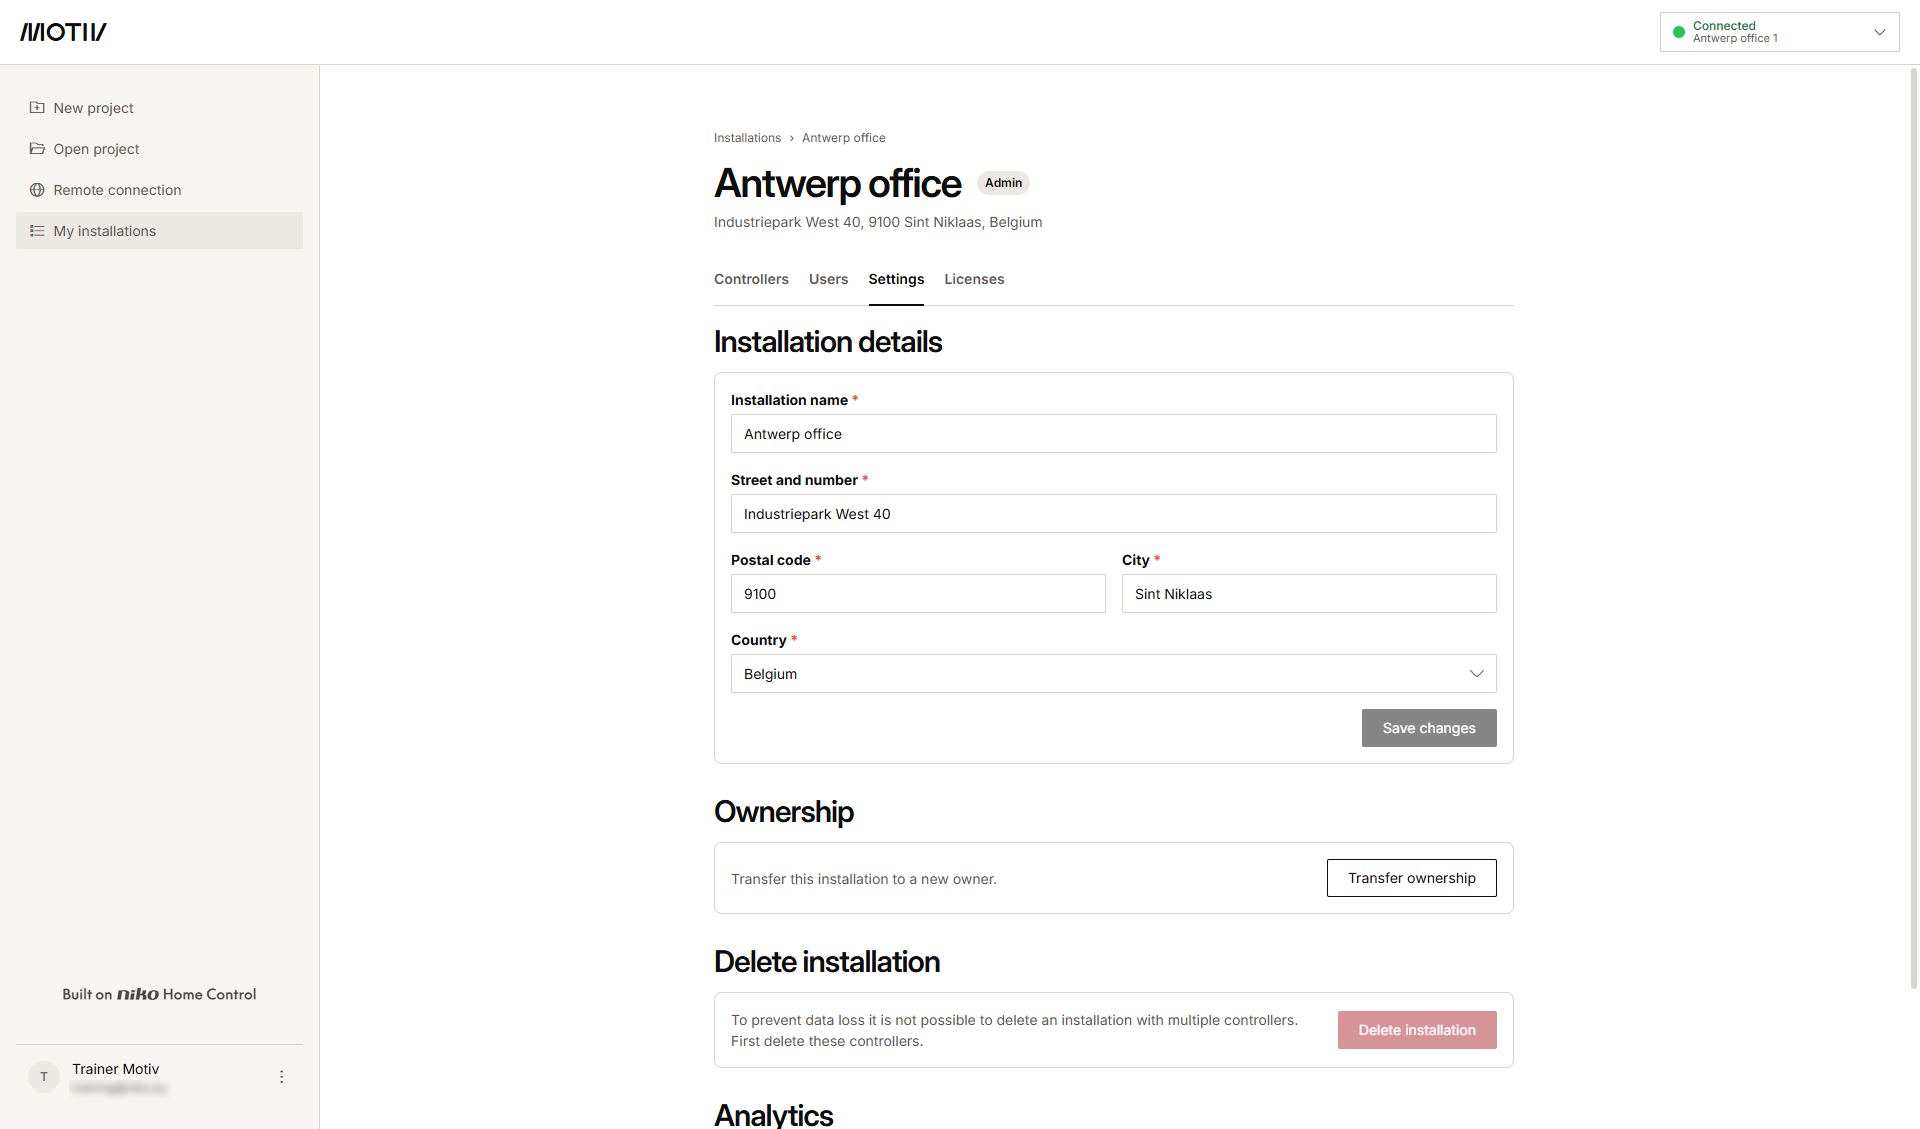Click the City field showing Sint Niklaas
1920x1129 pixels.
(1309, 594)
